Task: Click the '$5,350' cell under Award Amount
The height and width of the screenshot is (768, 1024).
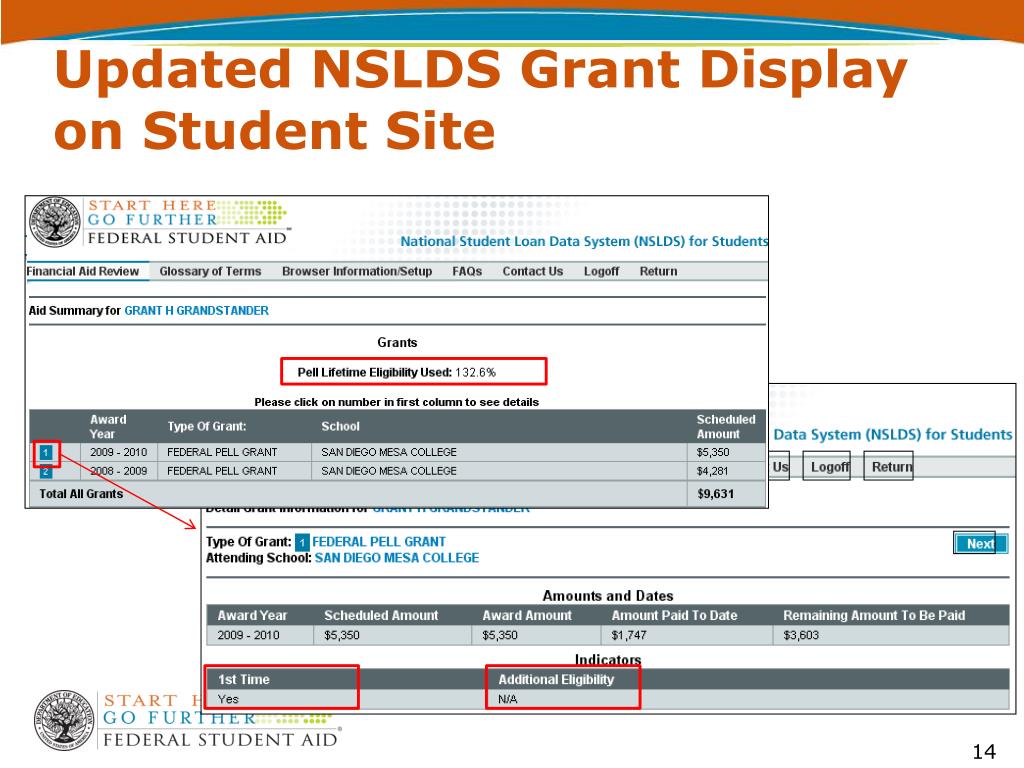Action: coord(500,635)
